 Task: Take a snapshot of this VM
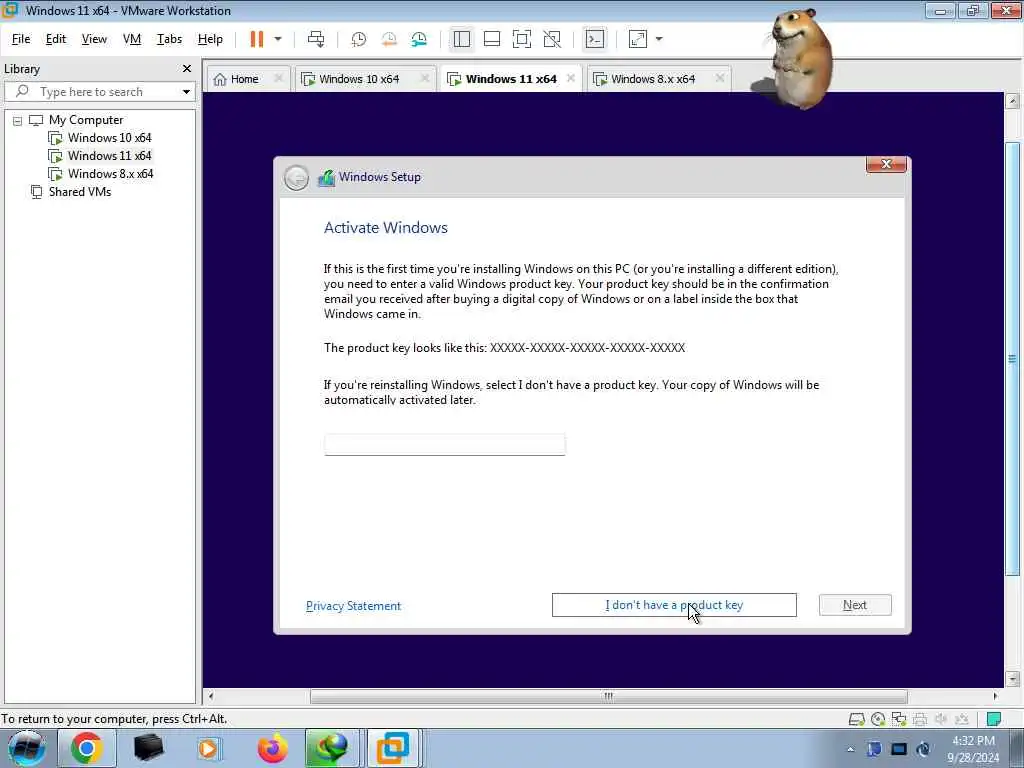coord(359,39)
